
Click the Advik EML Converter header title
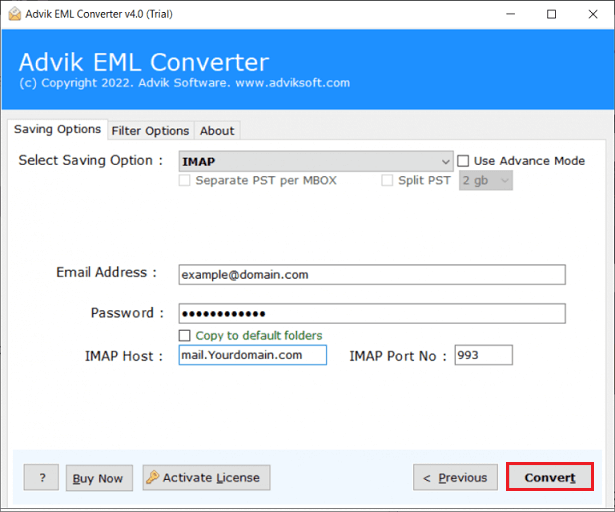coord(144,62)
